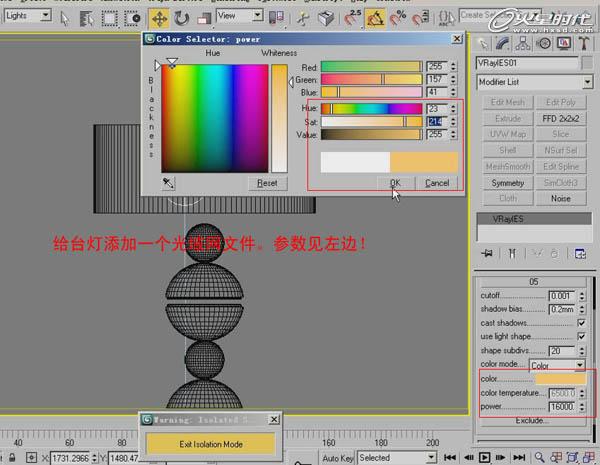
Task: Pick color with eyedropper in Color Selector
Action: [168, 183]
